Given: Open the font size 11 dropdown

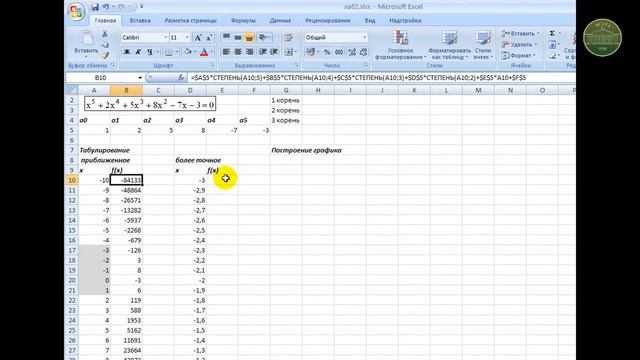Looking at the screenshot, I should point(187,38).
